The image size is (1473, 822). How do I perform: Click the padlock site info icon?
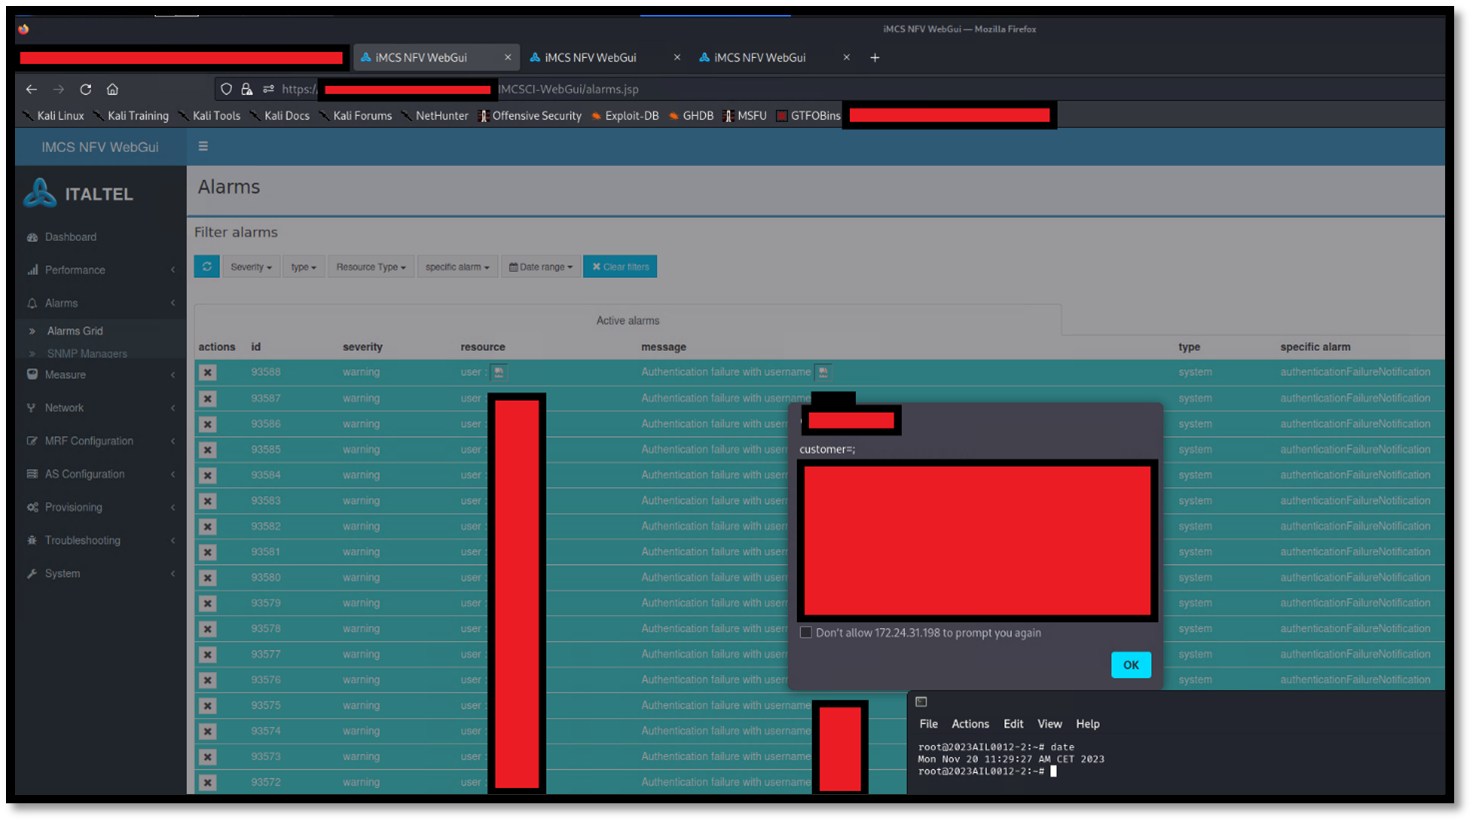point(246,89)
